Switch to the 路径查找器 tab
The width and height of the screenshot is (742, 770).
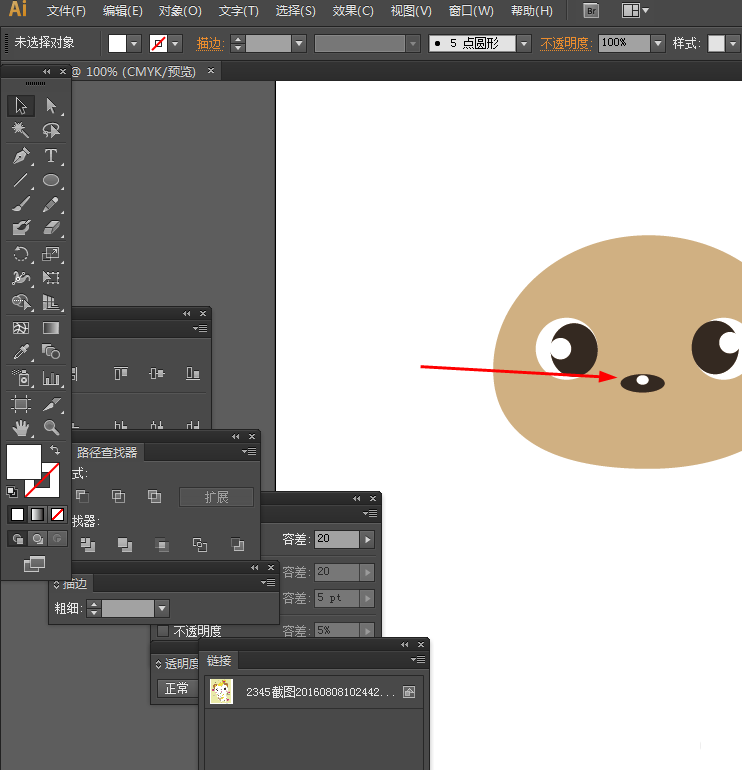(x=107, y=452)
